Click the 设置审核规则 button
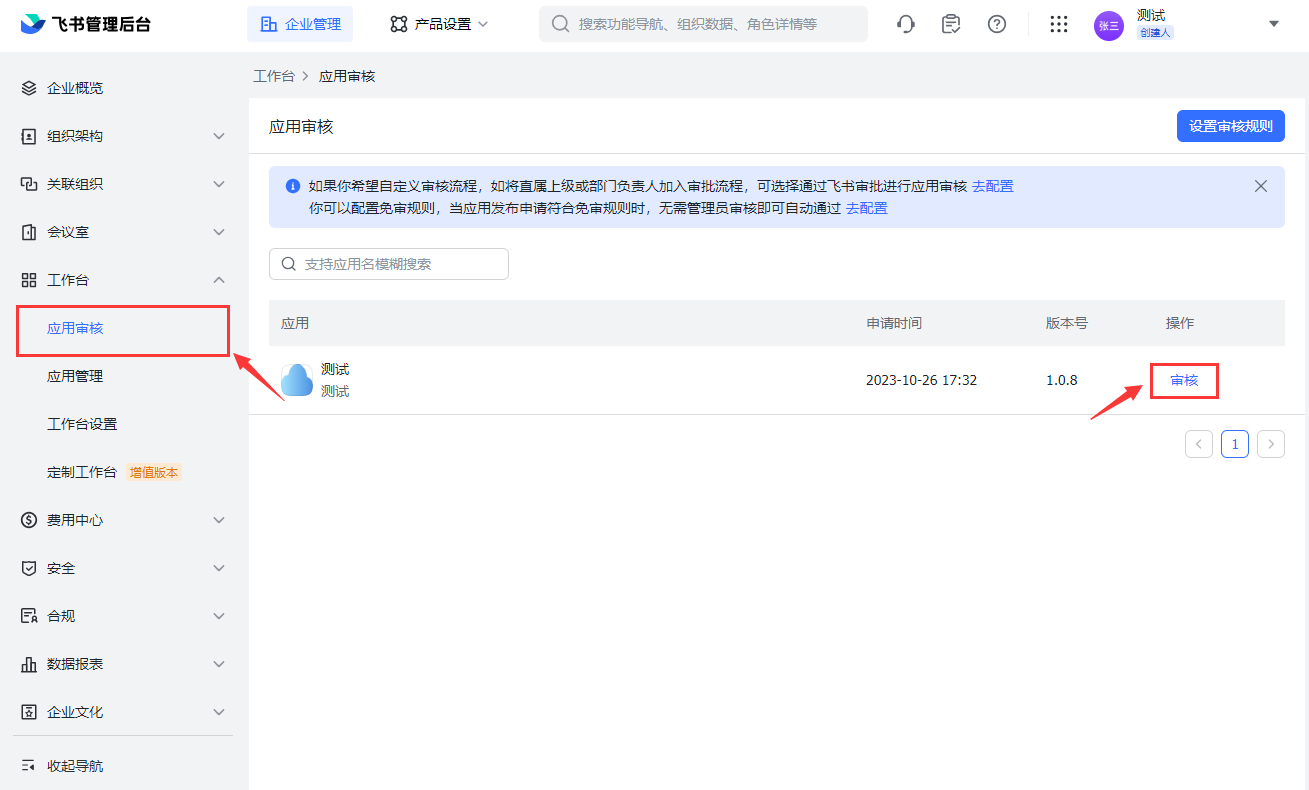The height and width of the screenshot is (790, 1309). (1230, 126)
